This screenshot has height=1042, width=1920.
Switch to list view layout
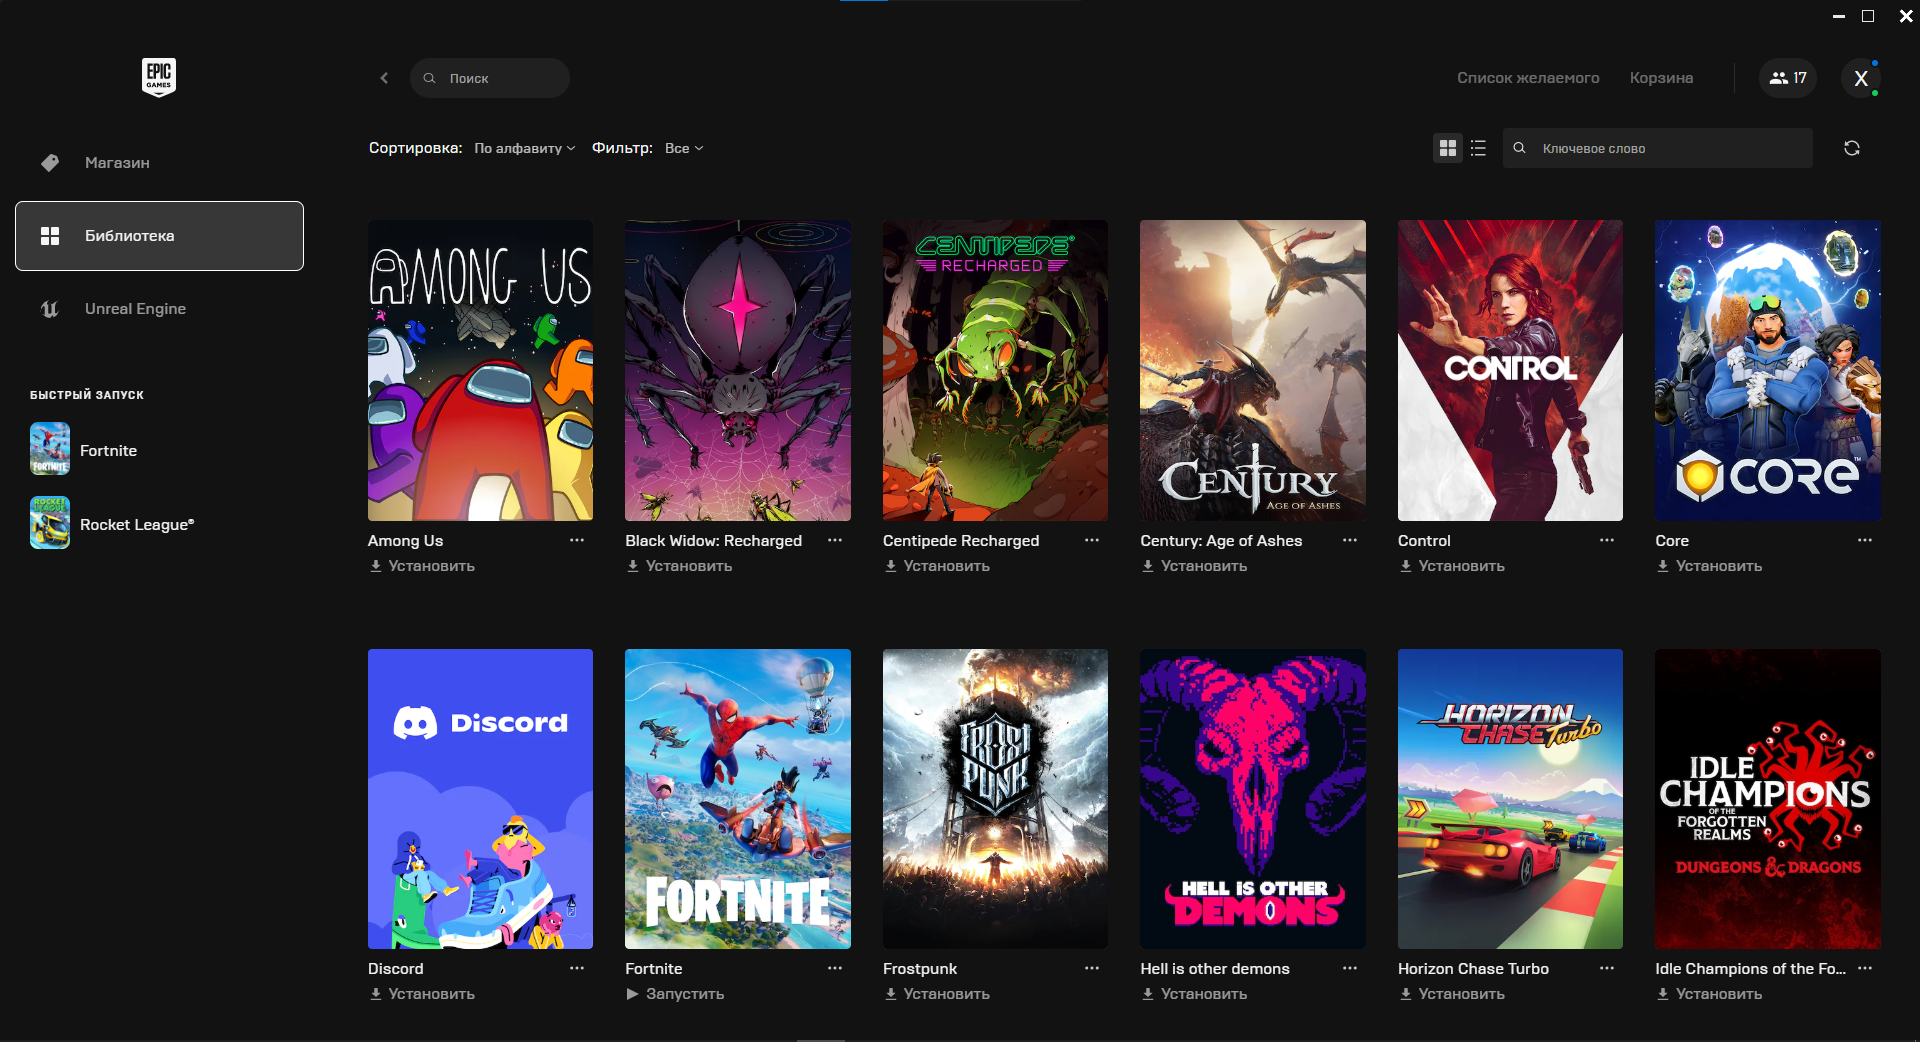tap(1479, 148)
